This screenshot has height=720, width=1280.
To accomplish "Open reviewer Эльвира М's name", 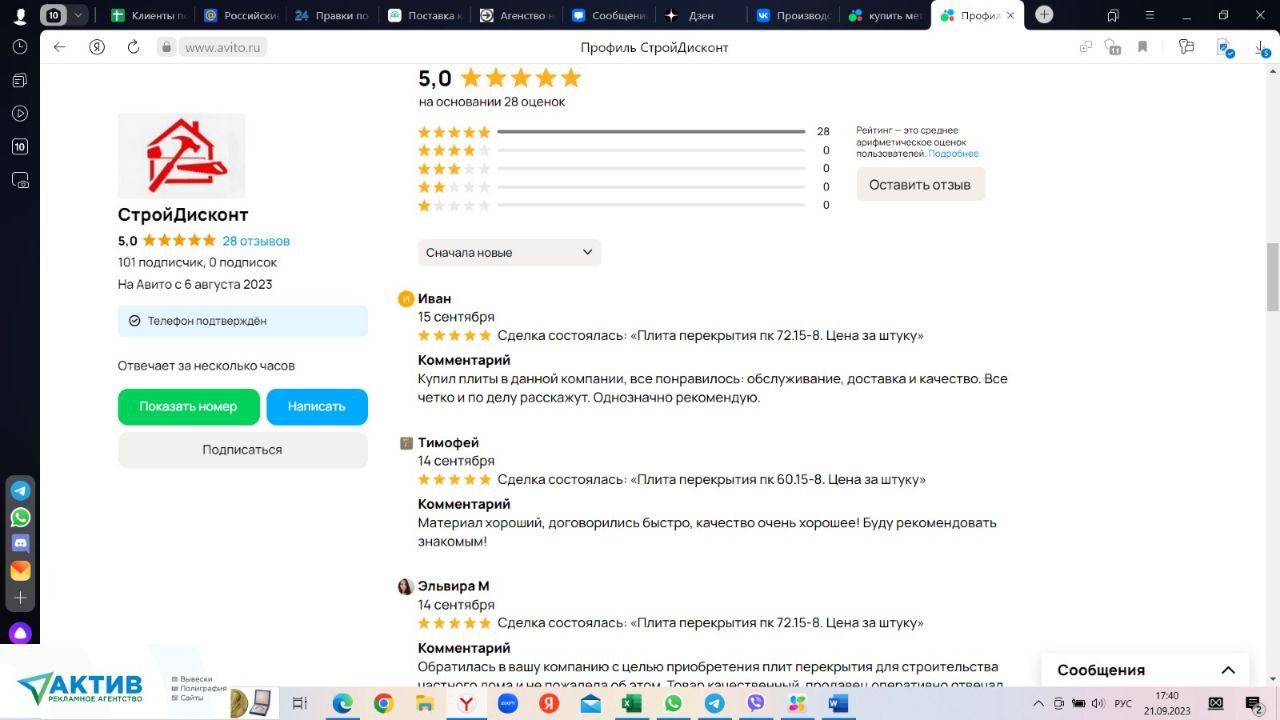I will (453, 586).
